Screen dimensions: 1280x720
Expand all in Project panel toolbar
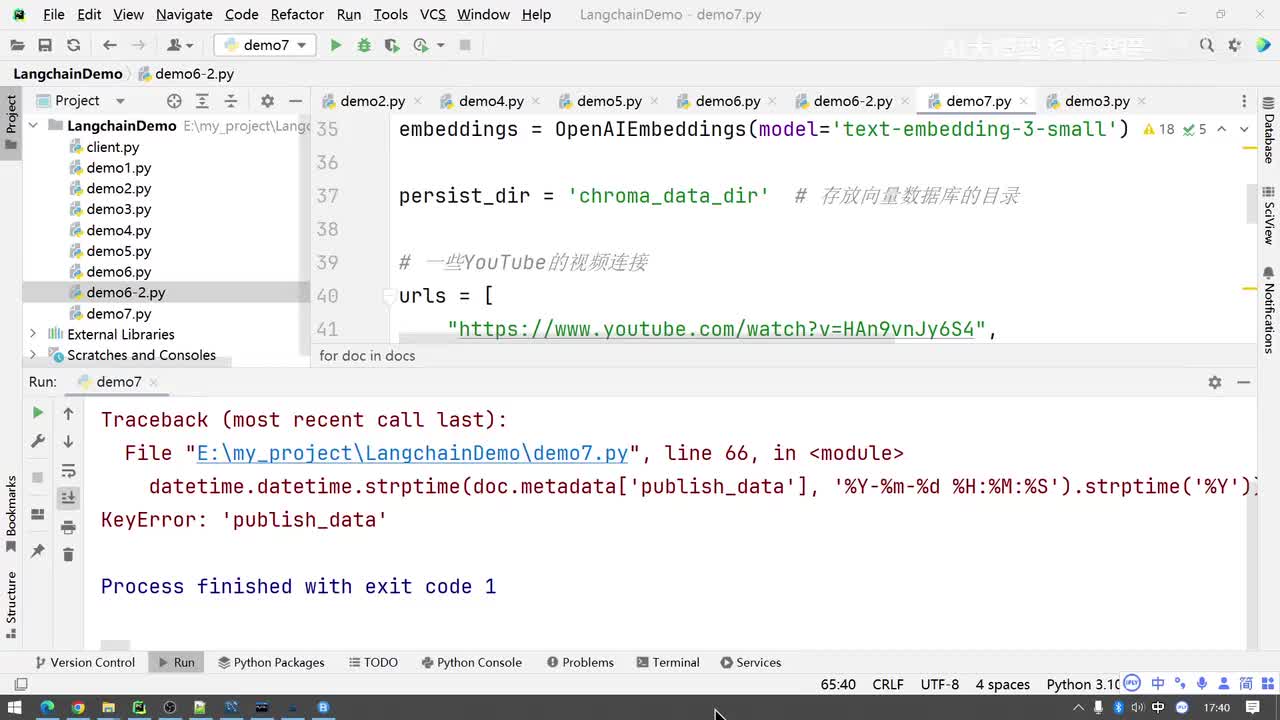pos(202,101)
